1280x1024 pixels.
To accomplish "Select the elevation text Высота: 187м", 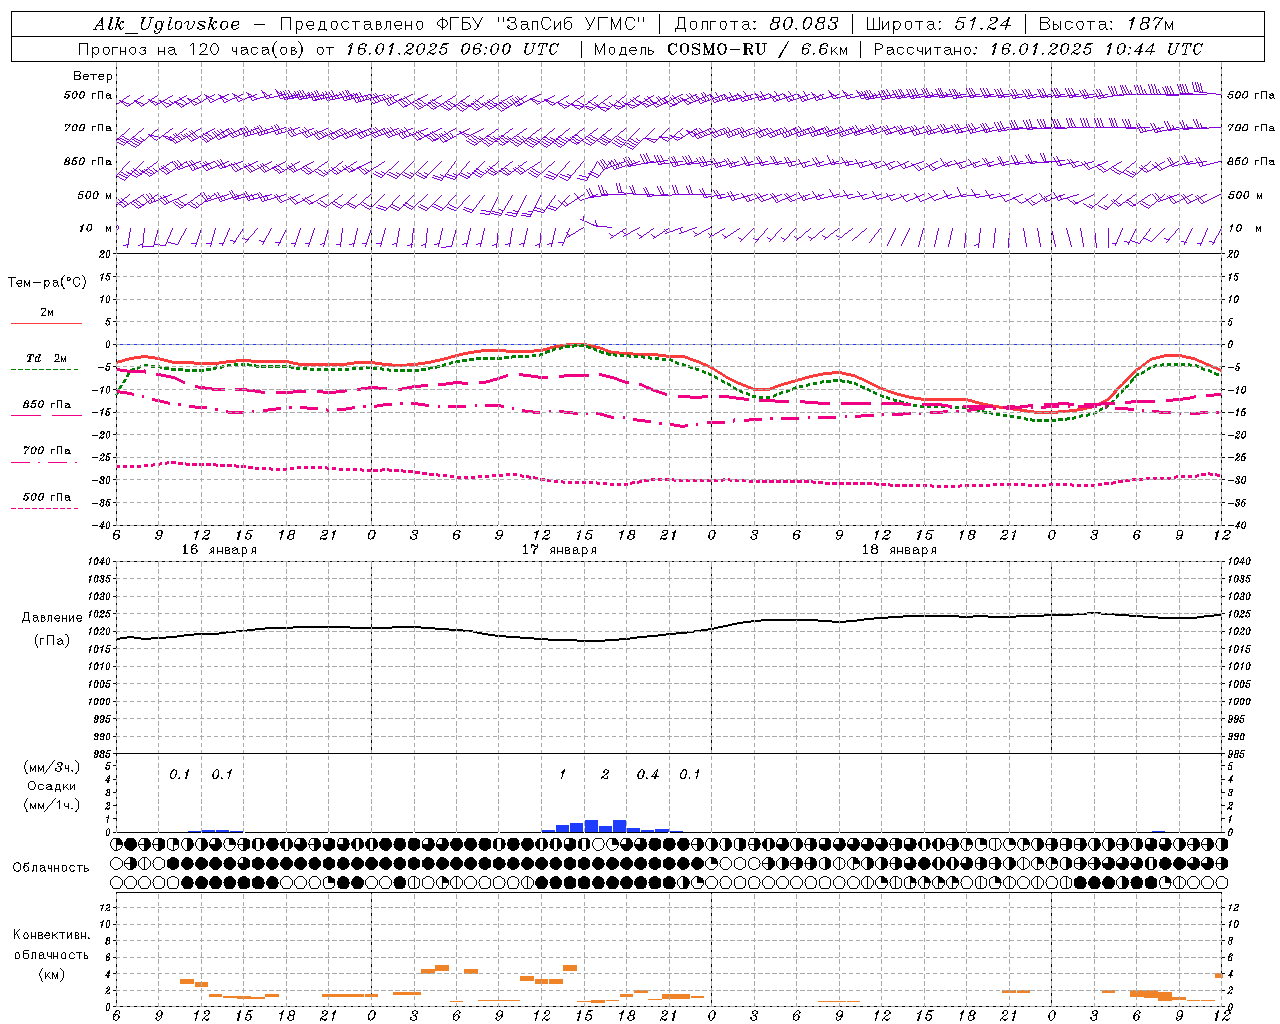I will tap(1106, 24).
